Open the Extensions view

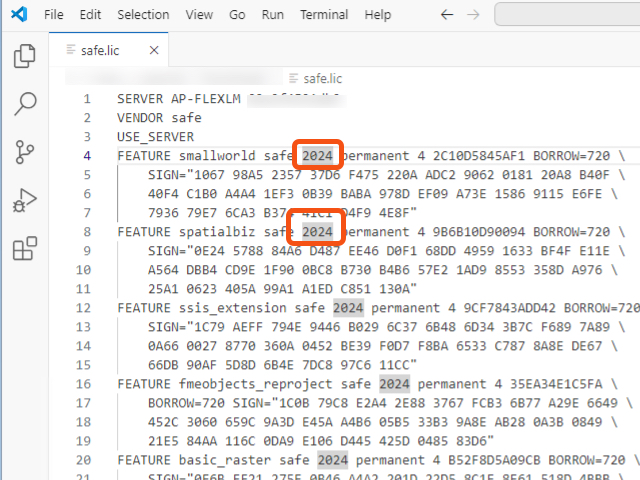(x=24, y=248)
